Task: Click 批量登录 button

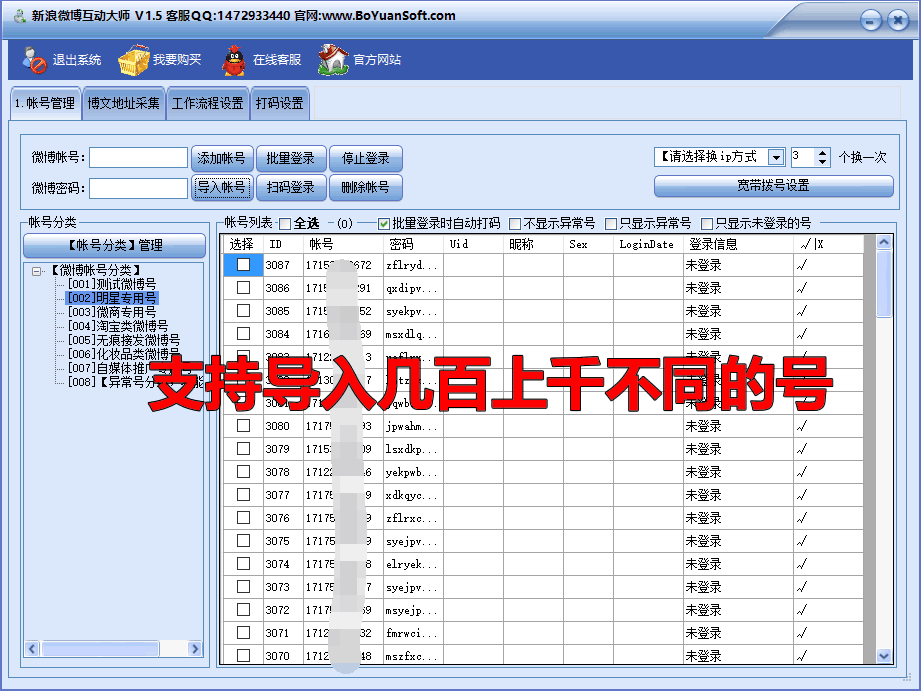Action: [291, 158]
